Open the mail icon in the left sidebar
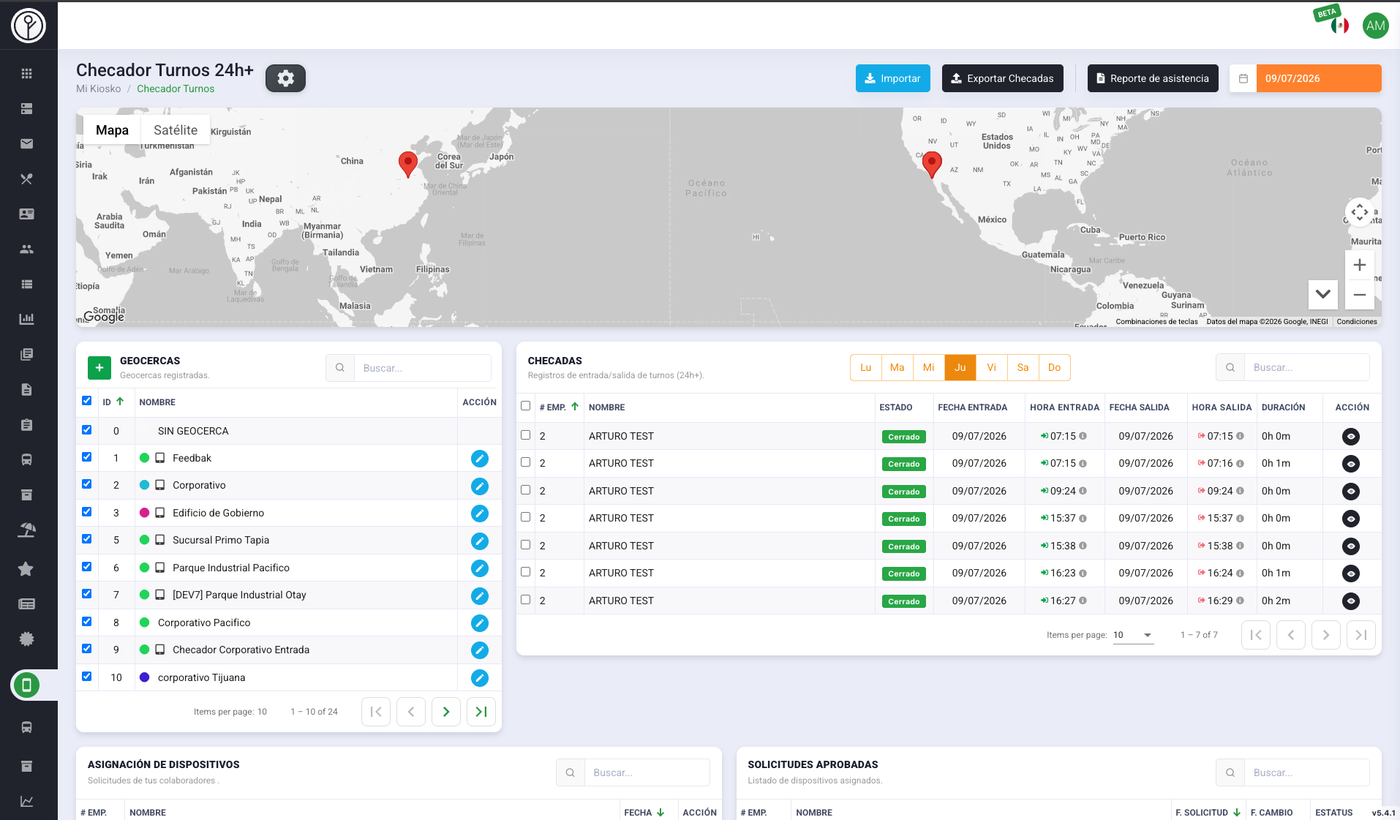The image size is (1400, 820). [x=27, y=143]
